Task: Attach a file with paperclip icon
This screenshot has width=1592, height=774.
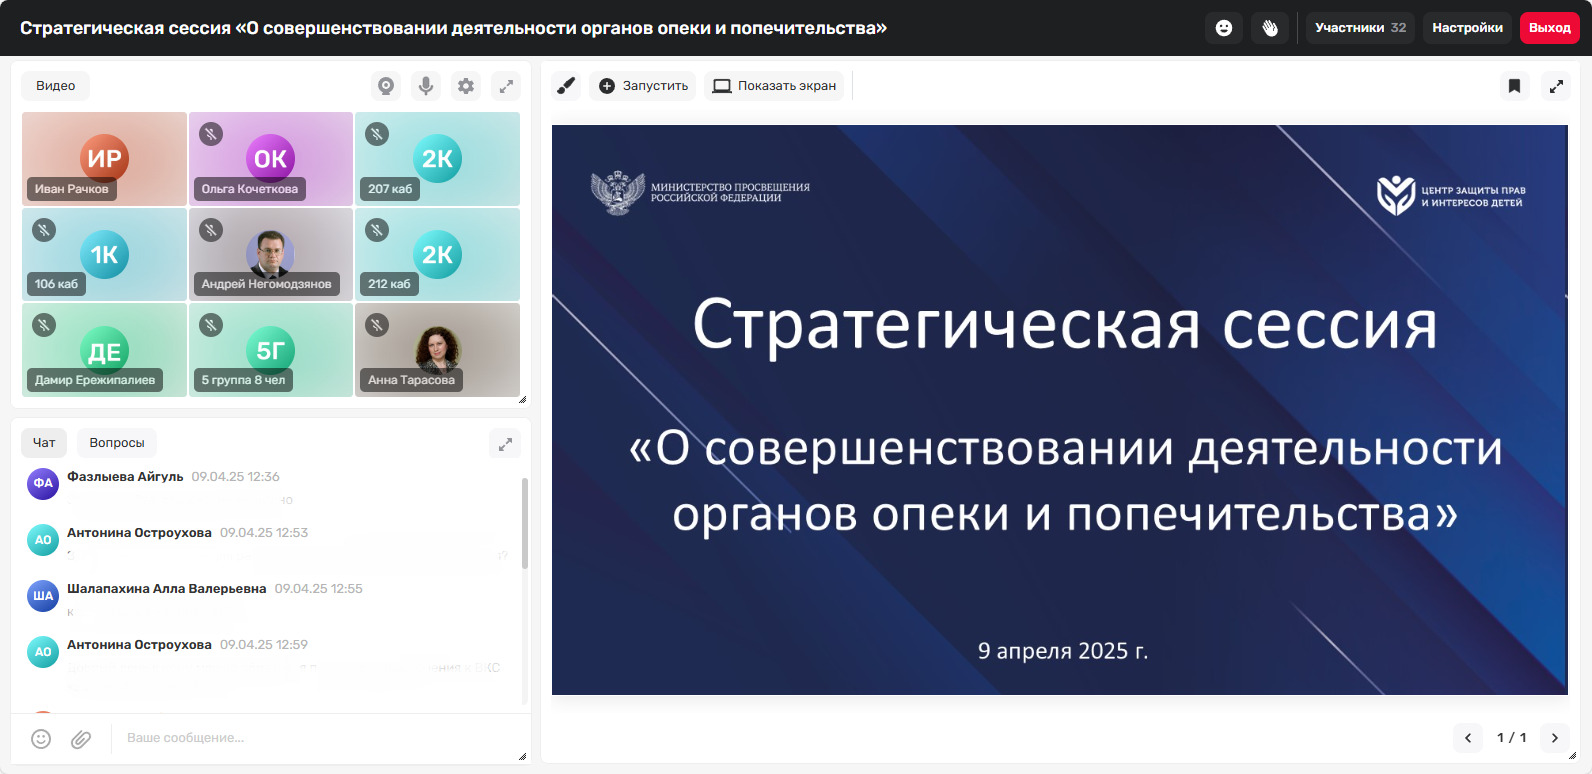Action: tap(81, 738)
